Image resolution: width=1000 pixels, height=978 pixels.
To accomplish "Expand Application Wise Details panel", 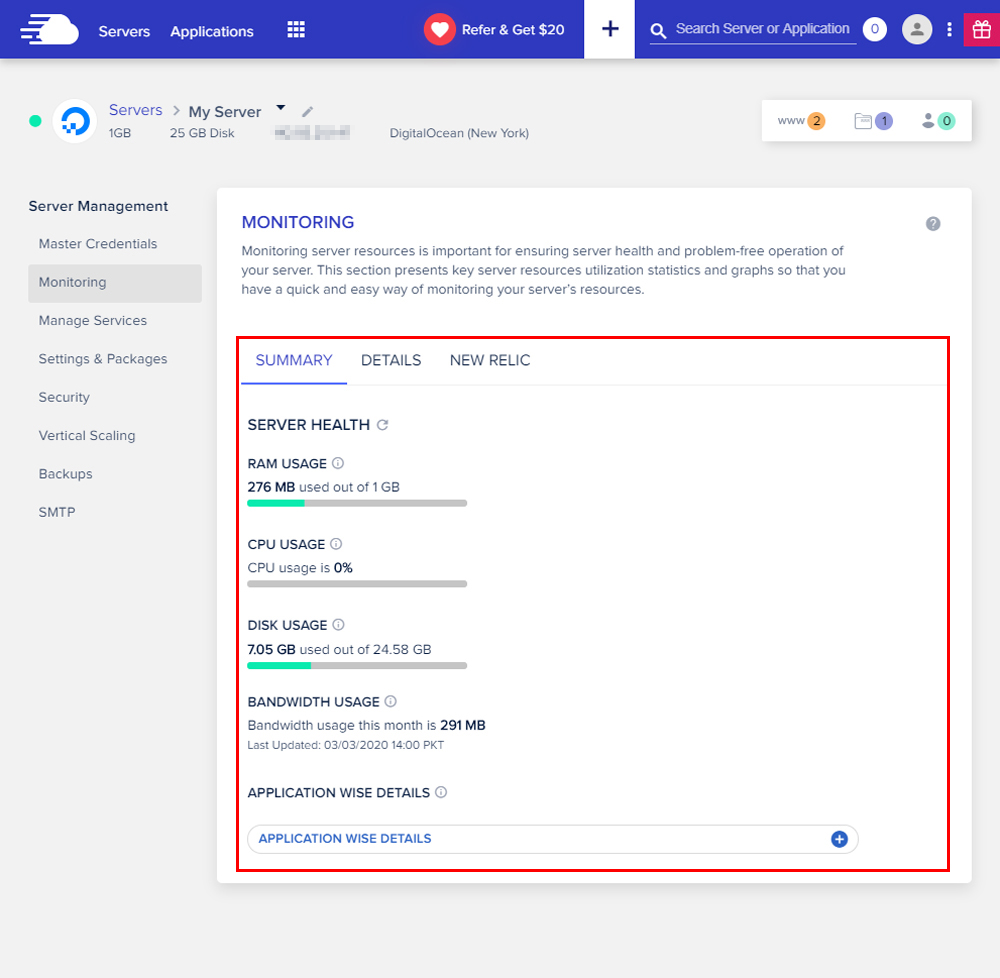I will click(x=552, y=839).
